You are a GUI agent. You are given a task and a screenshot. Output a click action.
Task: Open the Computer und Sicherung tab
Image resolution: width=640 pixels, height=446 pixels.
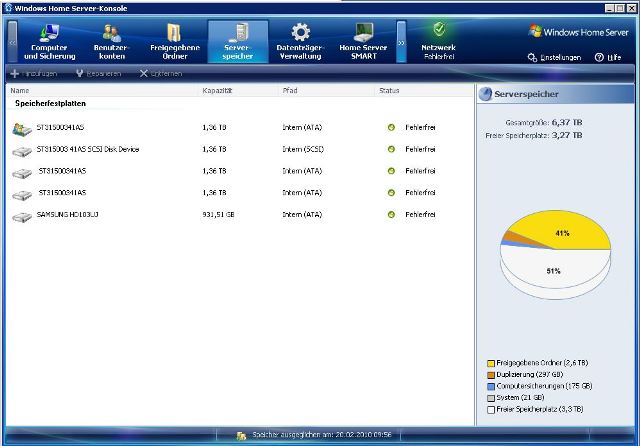pos(49,42)
